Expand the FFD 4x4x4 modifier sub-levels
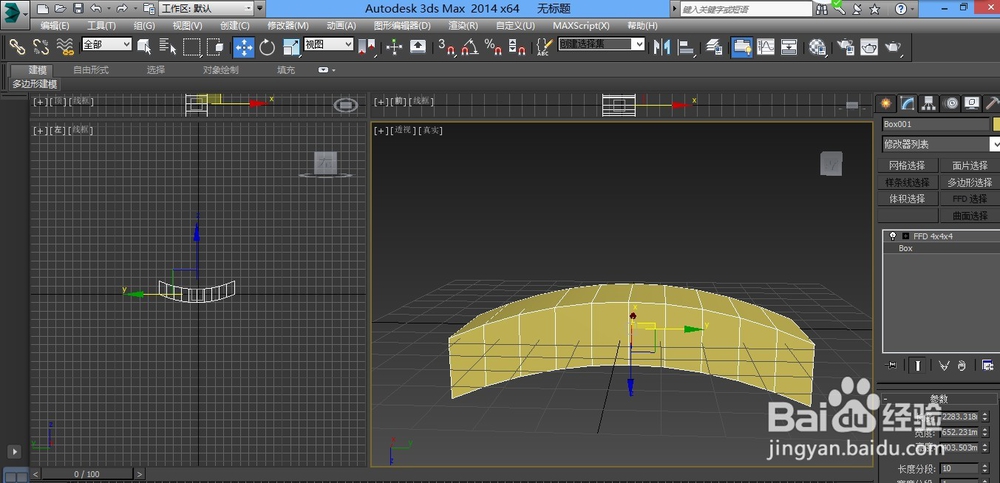 (x=906, y=236)
